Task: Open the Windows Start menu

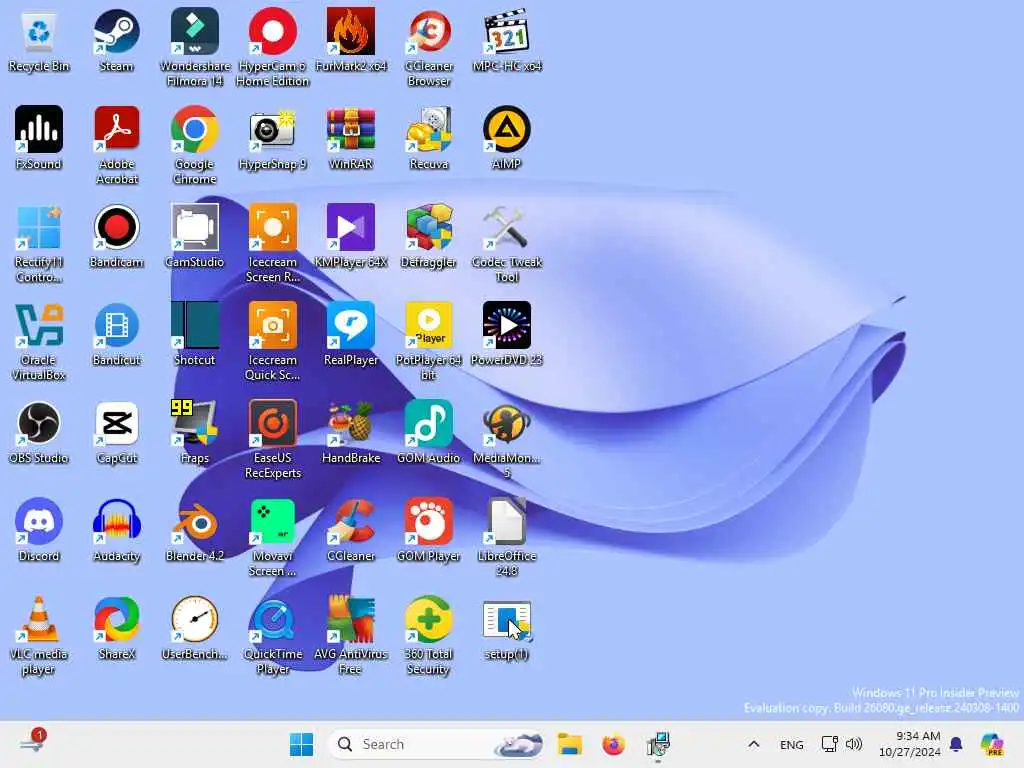Action: (301, 744)
